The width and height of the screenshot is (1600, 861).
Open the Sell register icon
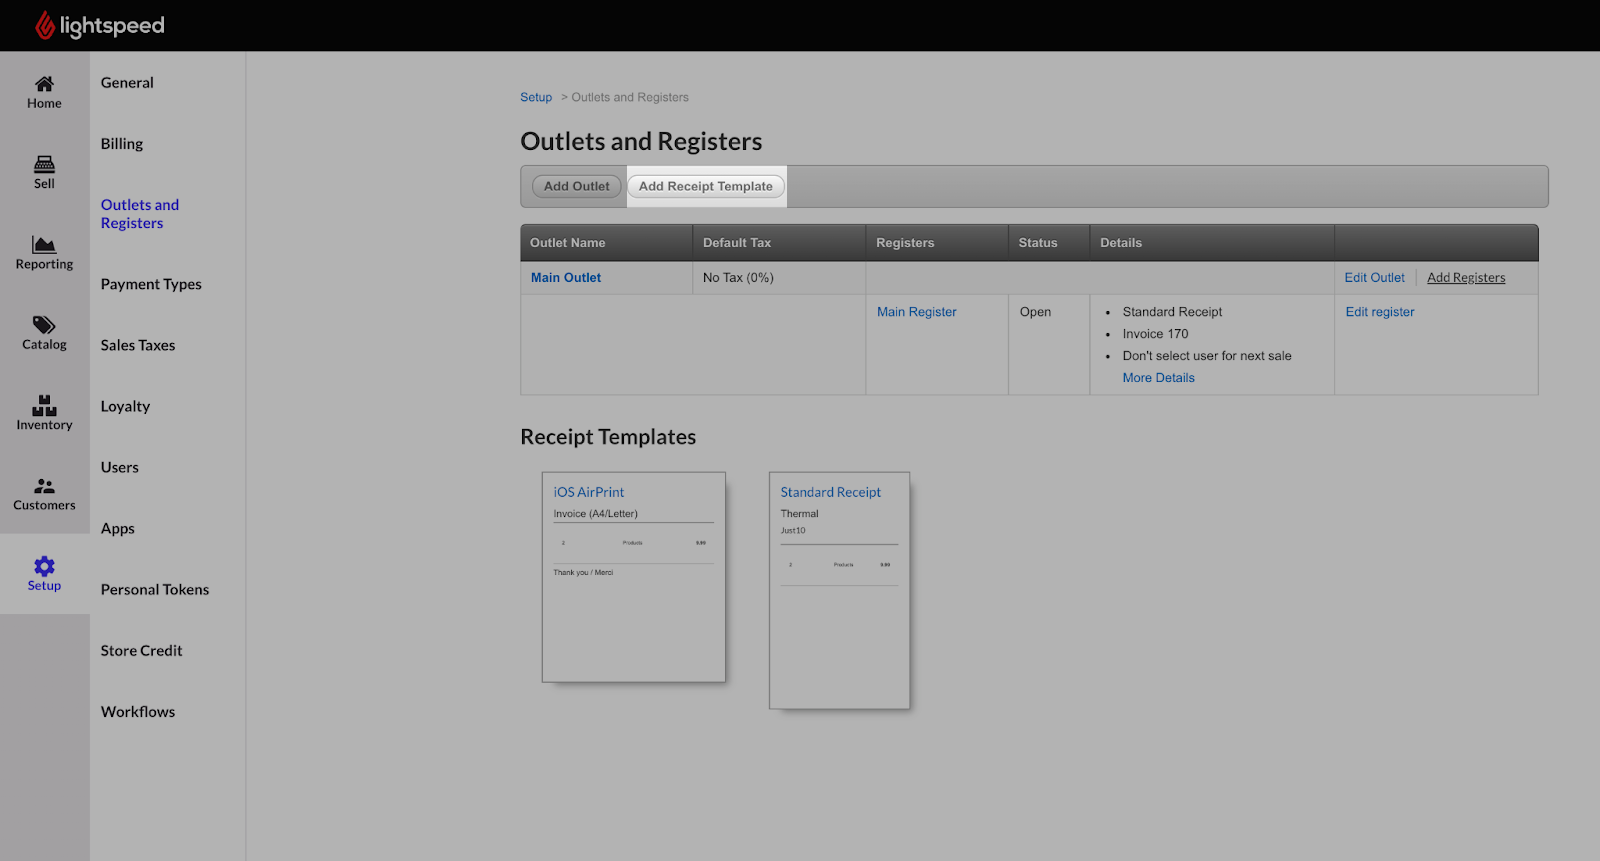(x=44, y=164)
